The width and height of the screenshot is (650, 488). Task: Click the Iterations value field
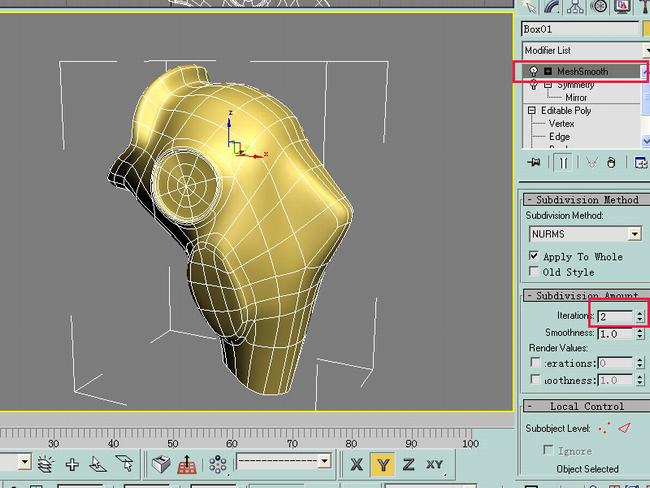click(615, 317)
